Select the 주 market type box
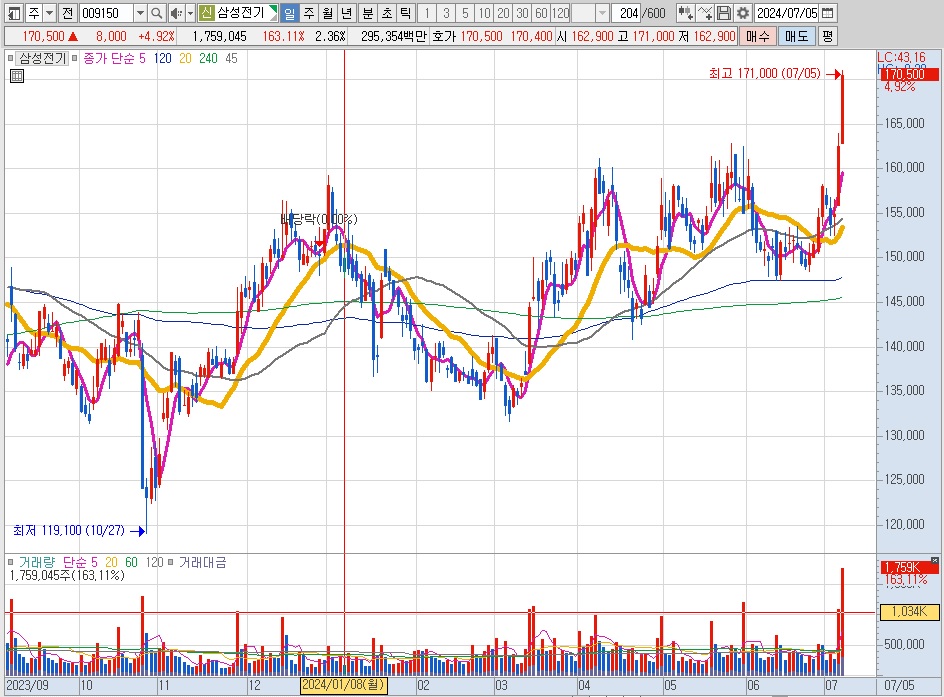This screenshot has width=944, height=697. pos(34,13)
